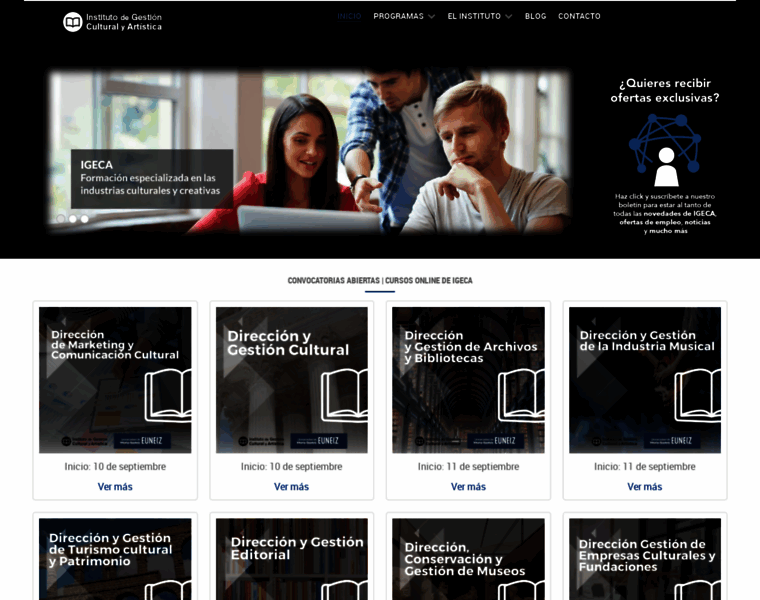Viewport: 760px width, 600px height.
Task: Open the EL INSTITUTO menu
Action: [474, 16]
